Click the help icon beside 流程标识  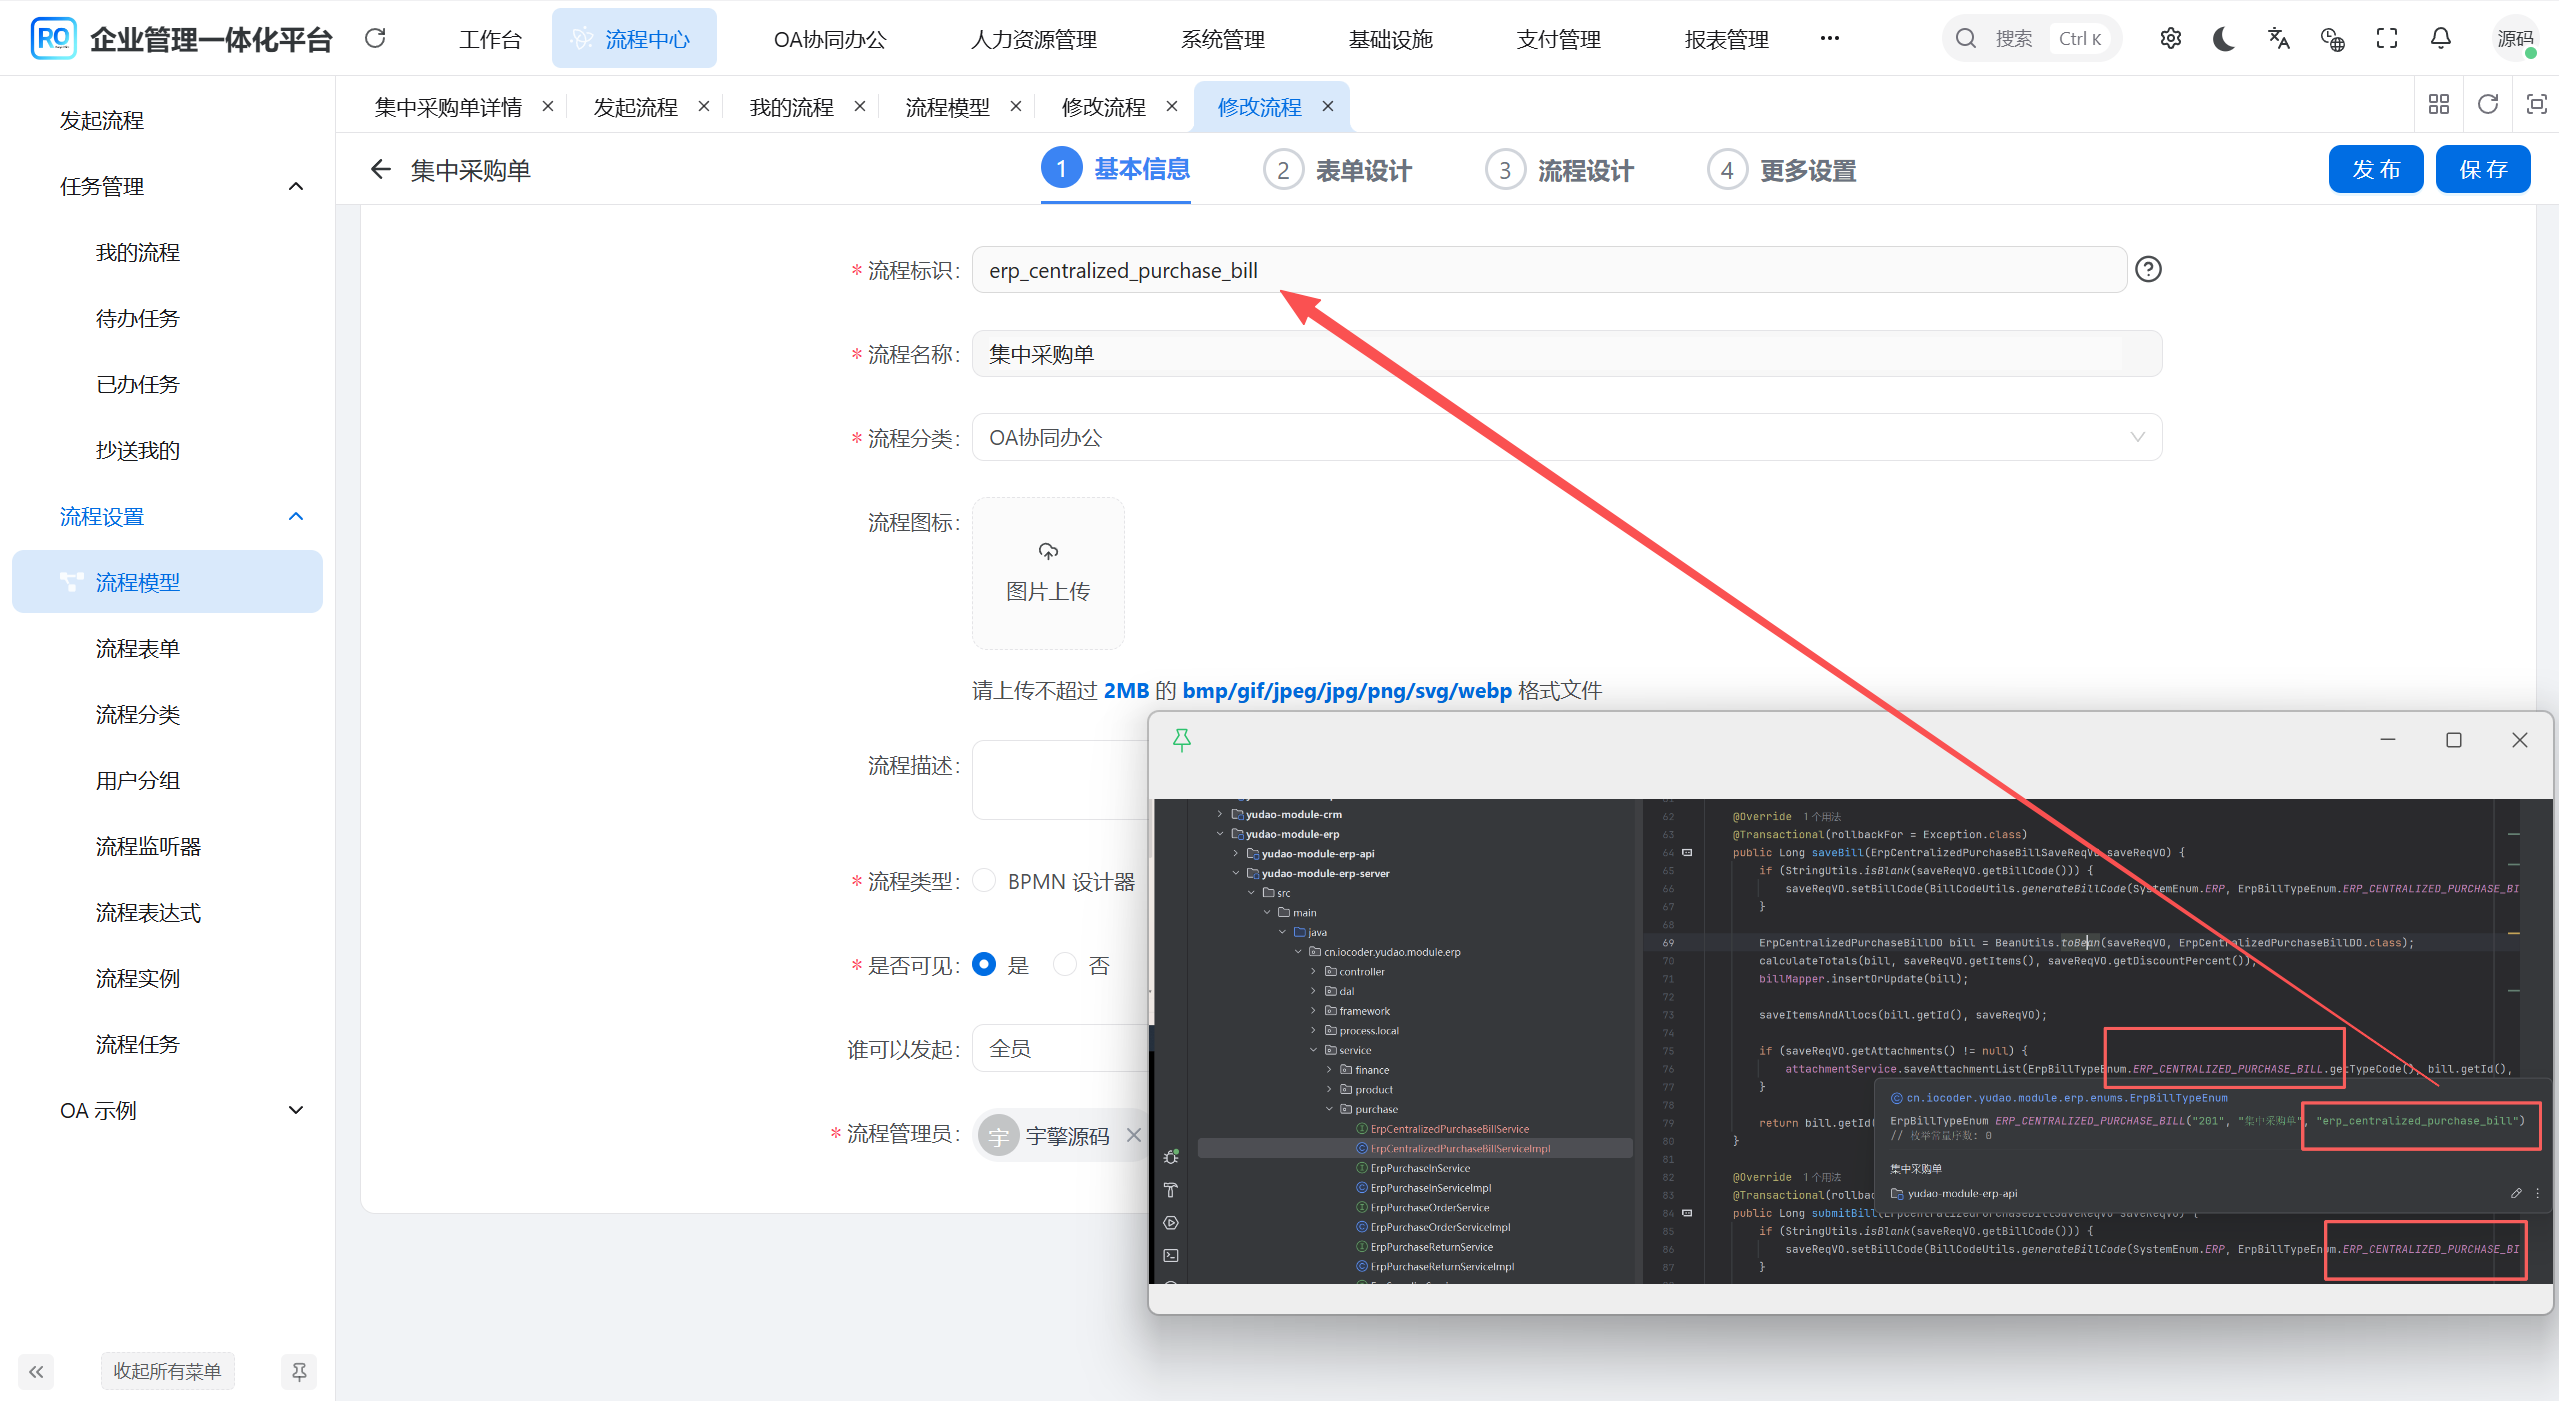[x=2148, y=270]
